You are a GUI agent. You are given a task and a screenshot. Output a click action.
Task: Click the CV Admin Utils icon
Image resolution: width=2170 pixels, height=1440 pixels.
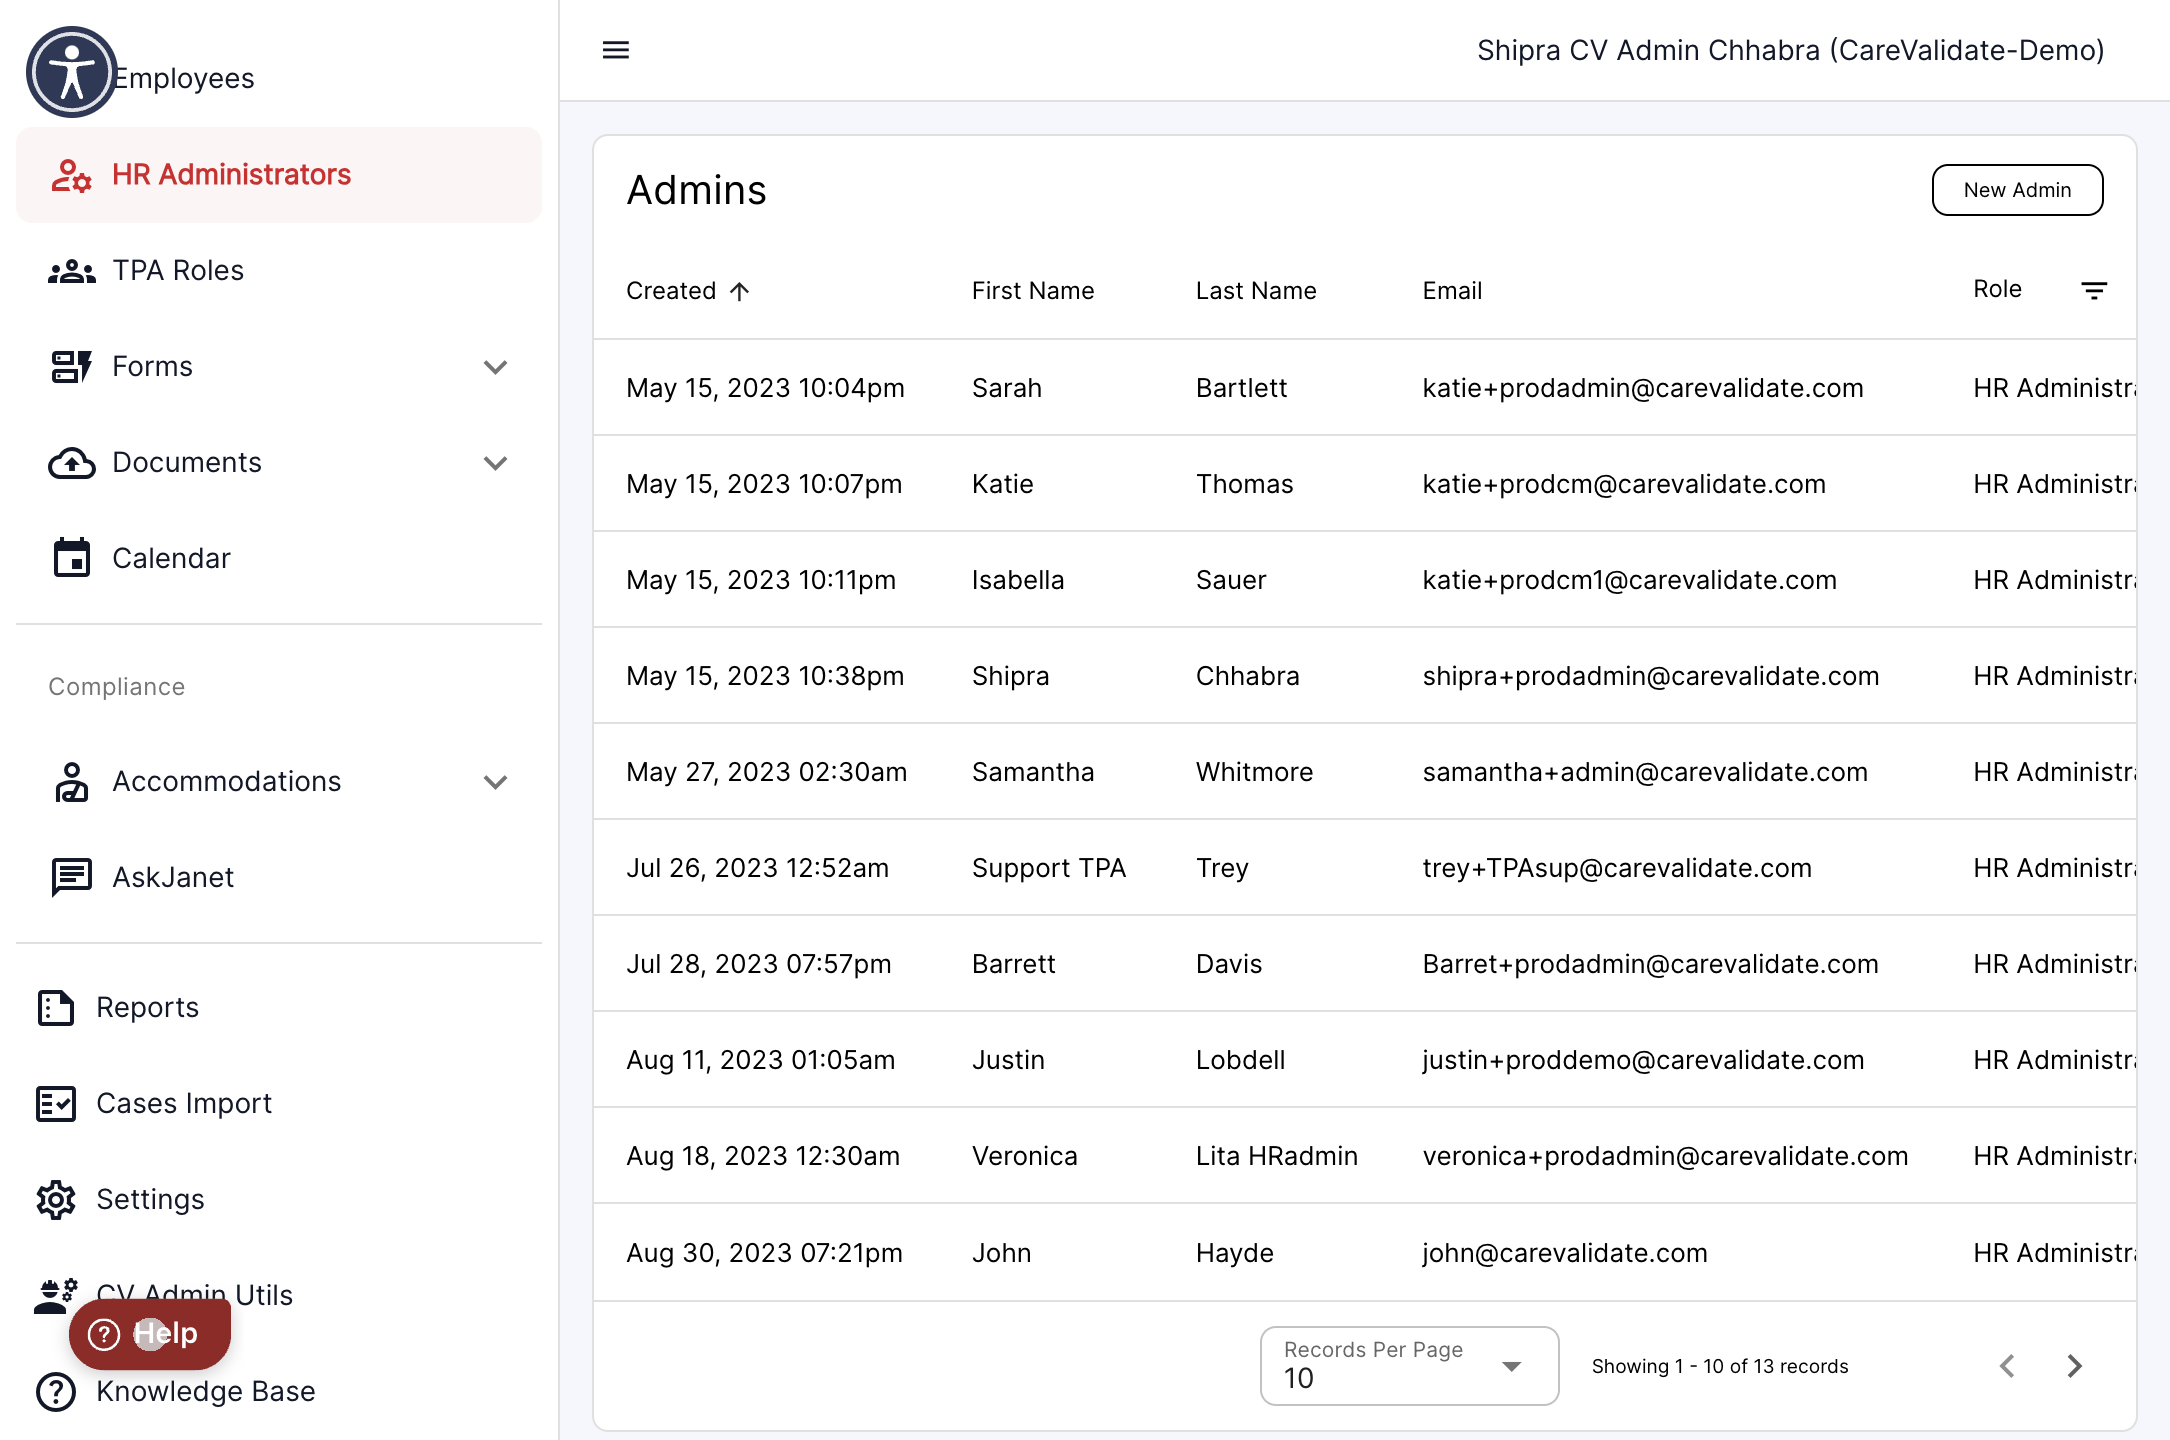coord(56,1296)
